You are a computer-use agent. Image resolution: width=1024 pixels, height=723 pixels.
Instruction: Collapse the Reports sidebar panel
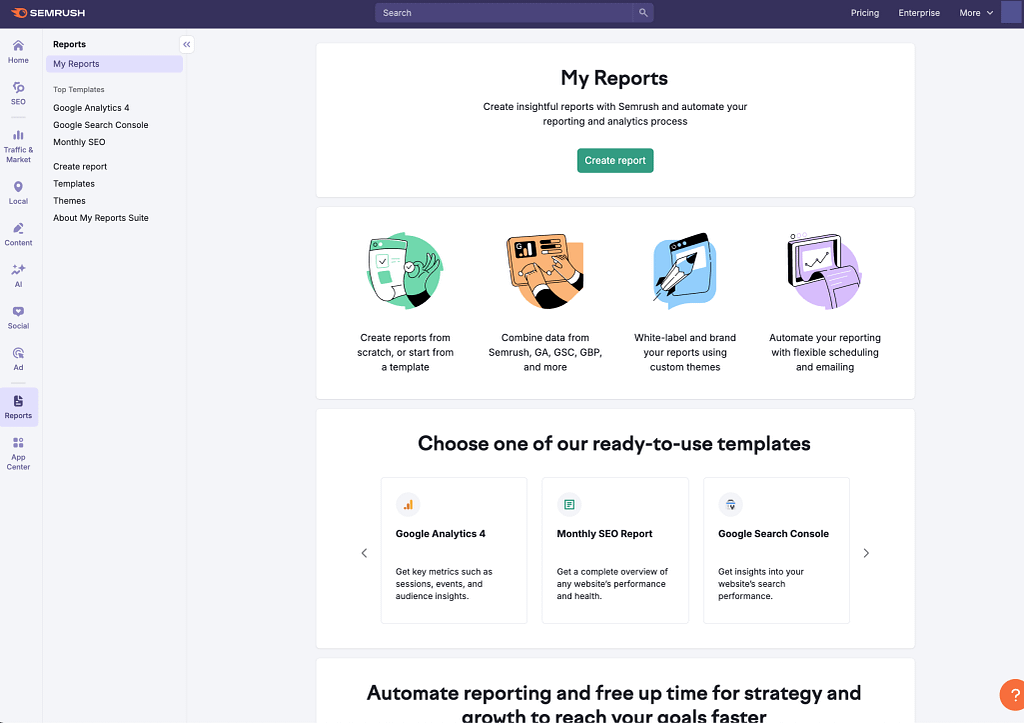coord(187,44)
